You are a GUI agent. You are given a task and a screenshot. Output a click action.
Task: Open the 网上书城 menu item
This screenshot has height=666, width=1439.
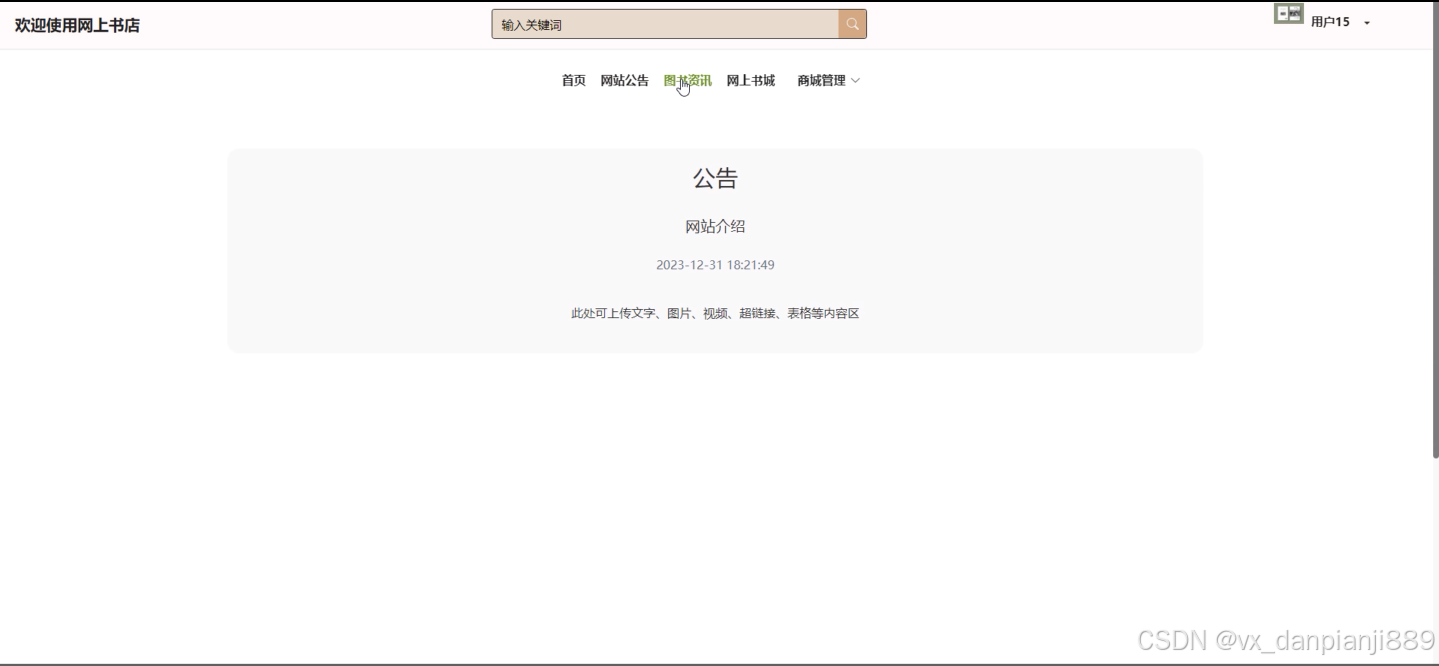point(751,81)
